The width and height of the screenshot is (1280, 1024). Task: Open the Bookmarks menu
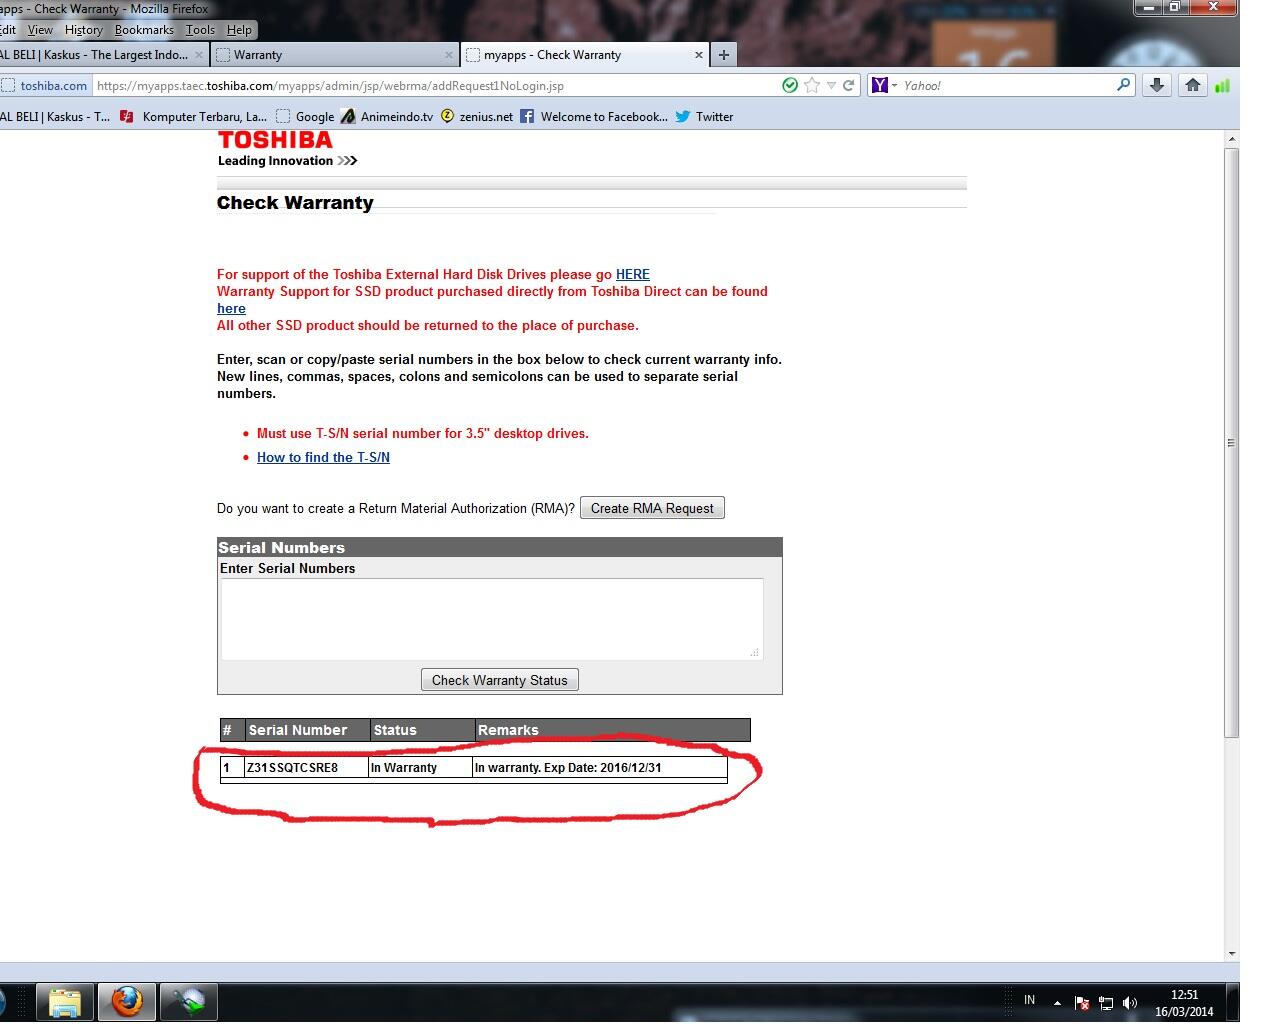click(144, 30)
